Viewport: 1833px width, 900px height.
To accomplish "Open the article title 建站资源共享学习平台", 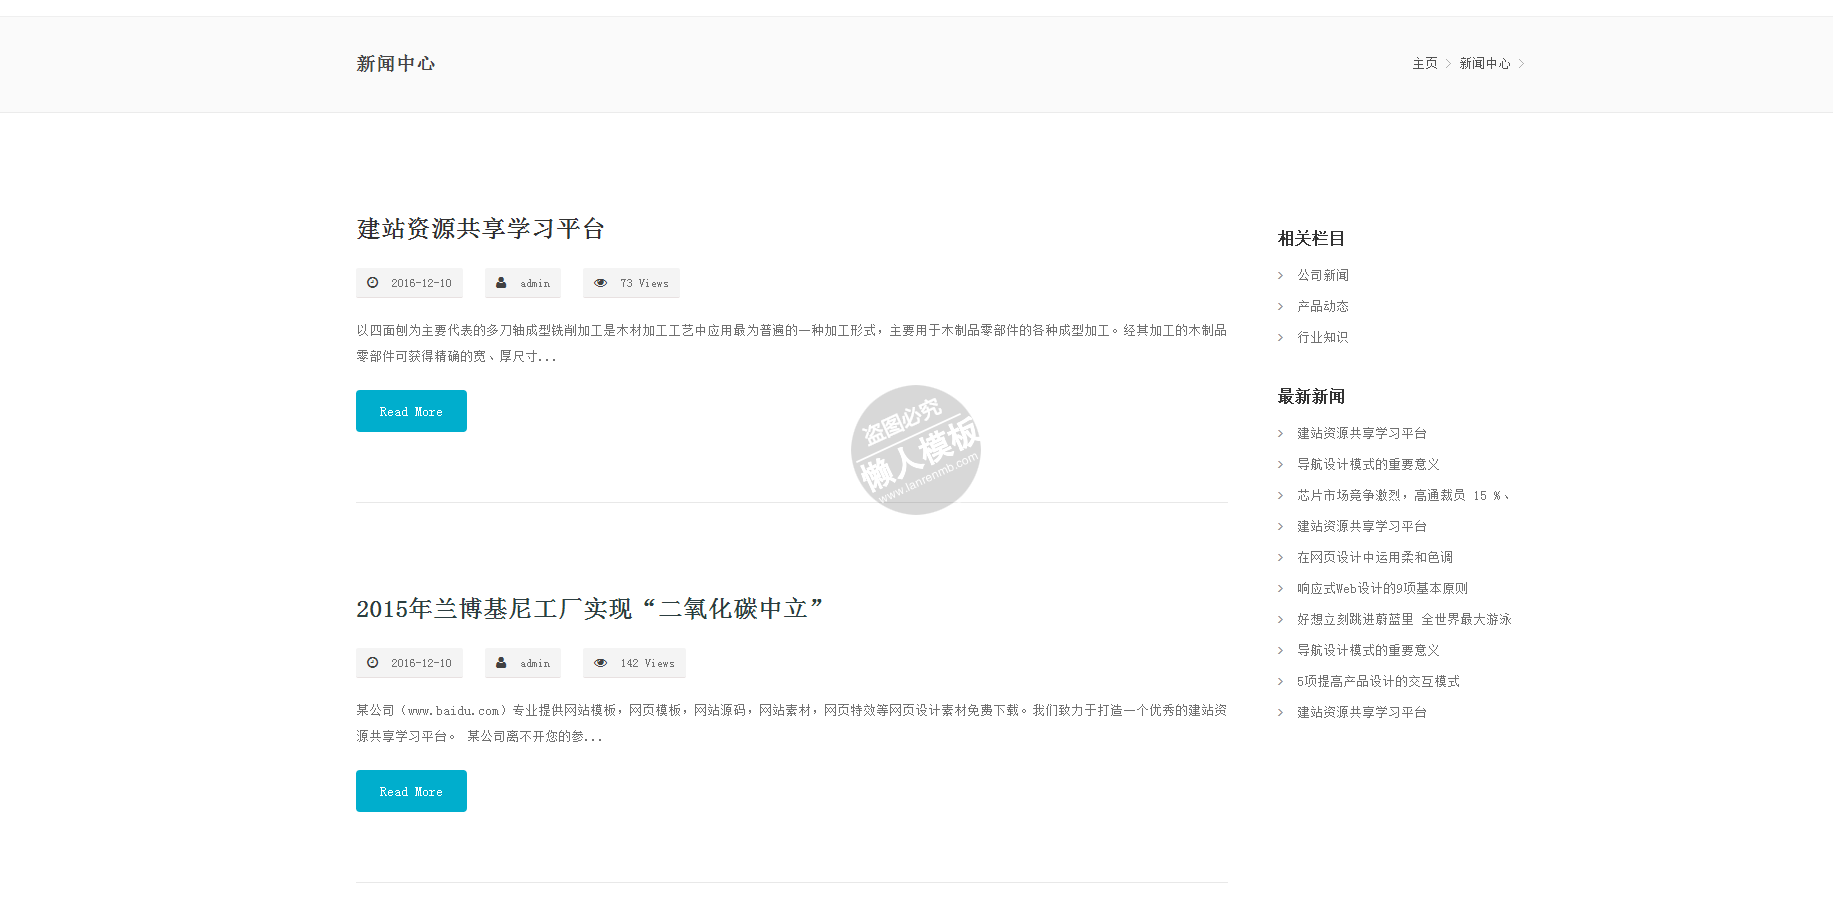I will click(x=481, y=229).
